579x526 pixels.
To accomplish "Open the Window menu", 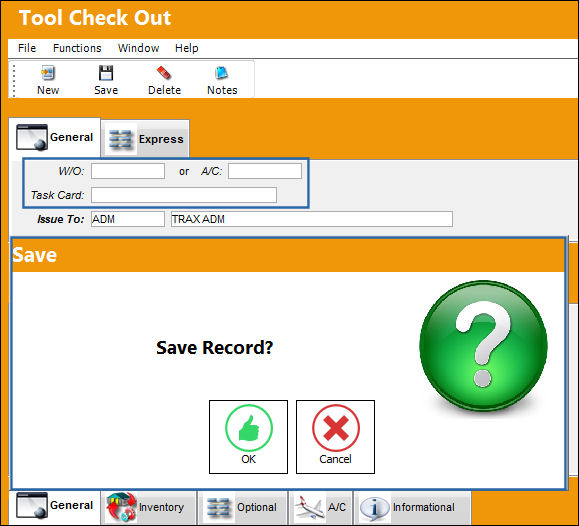I will coord(138,48).
